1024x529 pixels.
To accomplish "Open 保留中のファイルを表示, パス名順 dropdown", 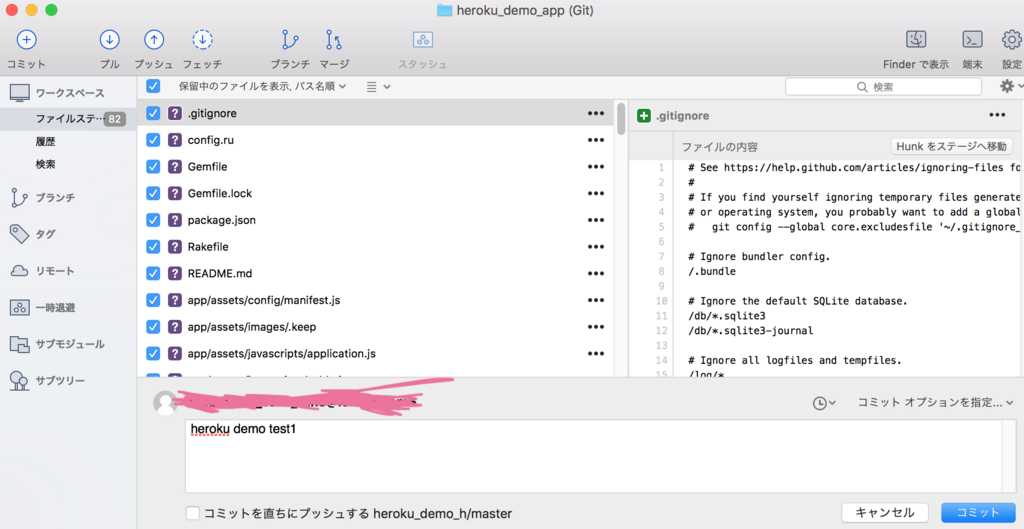I will tap(263, 86).
